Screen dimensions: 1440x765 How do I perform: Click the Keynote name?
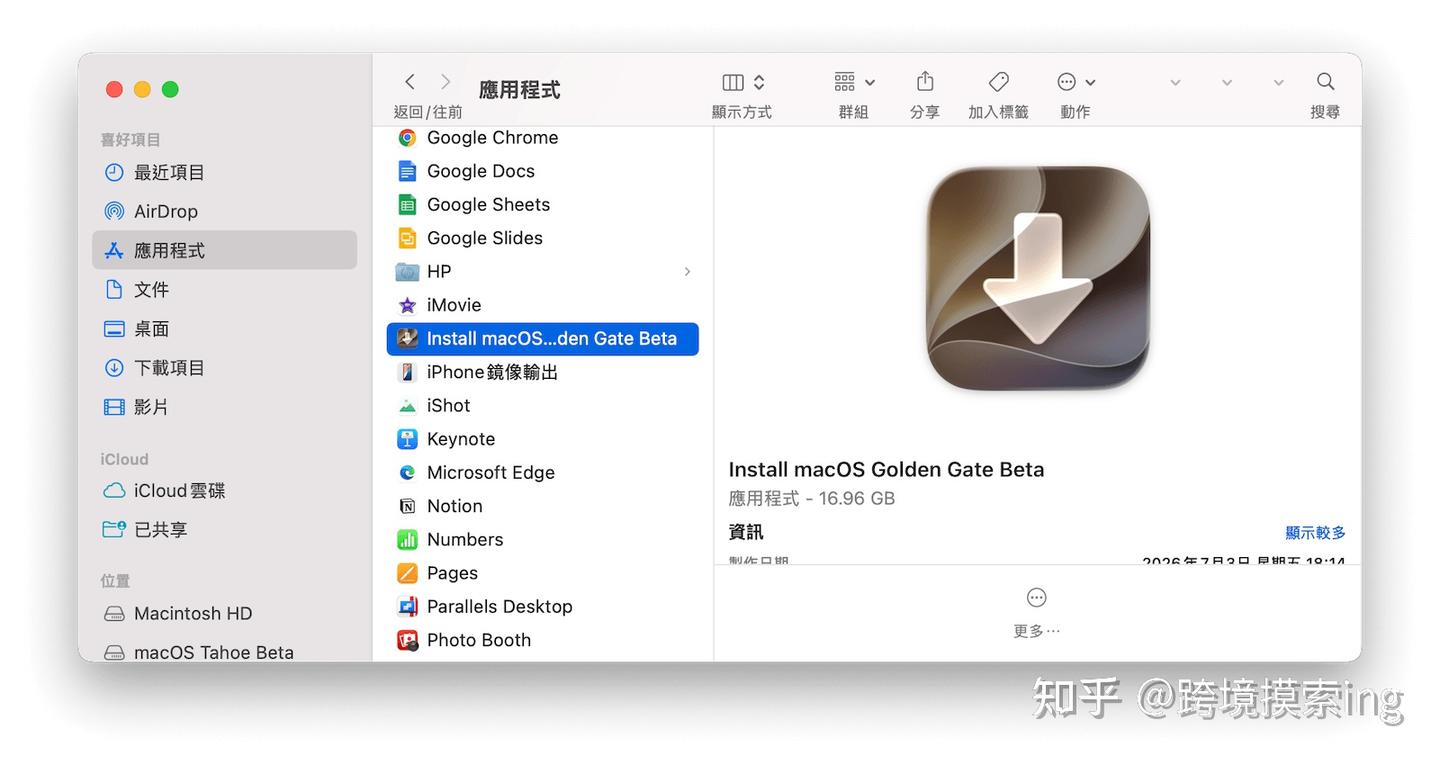point(461,439)
